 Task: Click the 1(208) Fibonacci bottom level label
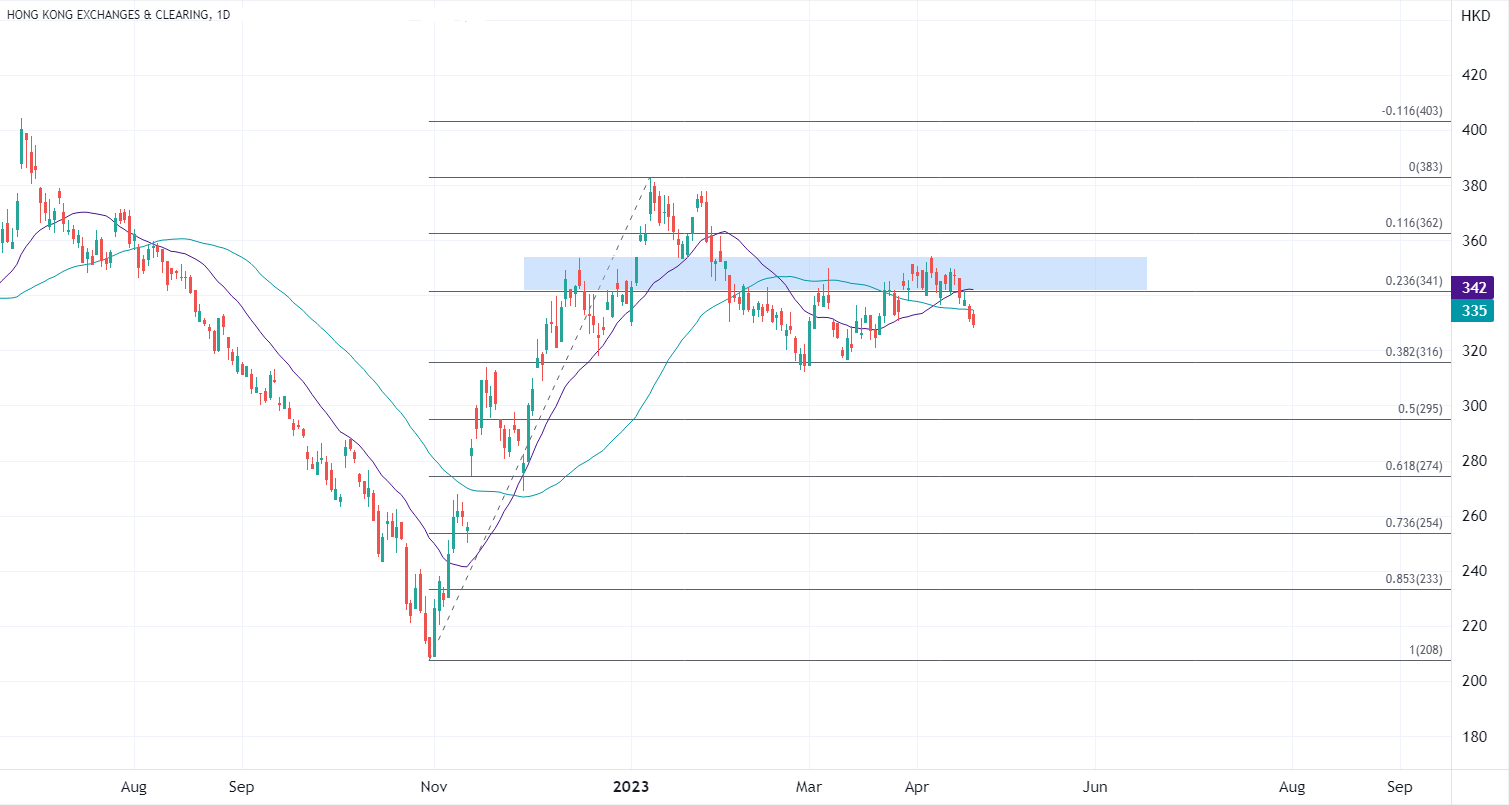coord(1425,651)
